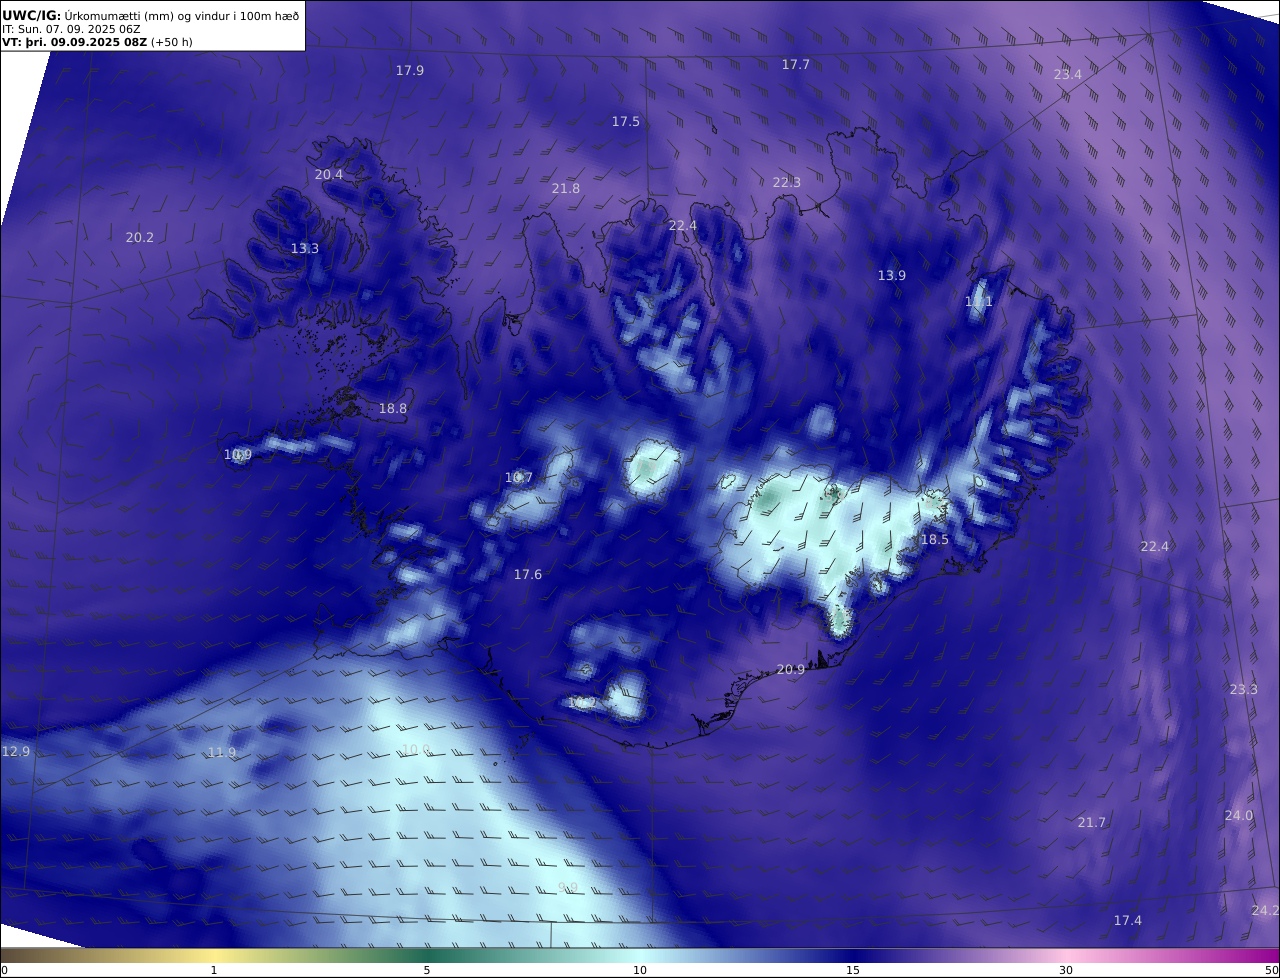Click the 20.4 value label

pyautogui.click(x=328, y=174)
